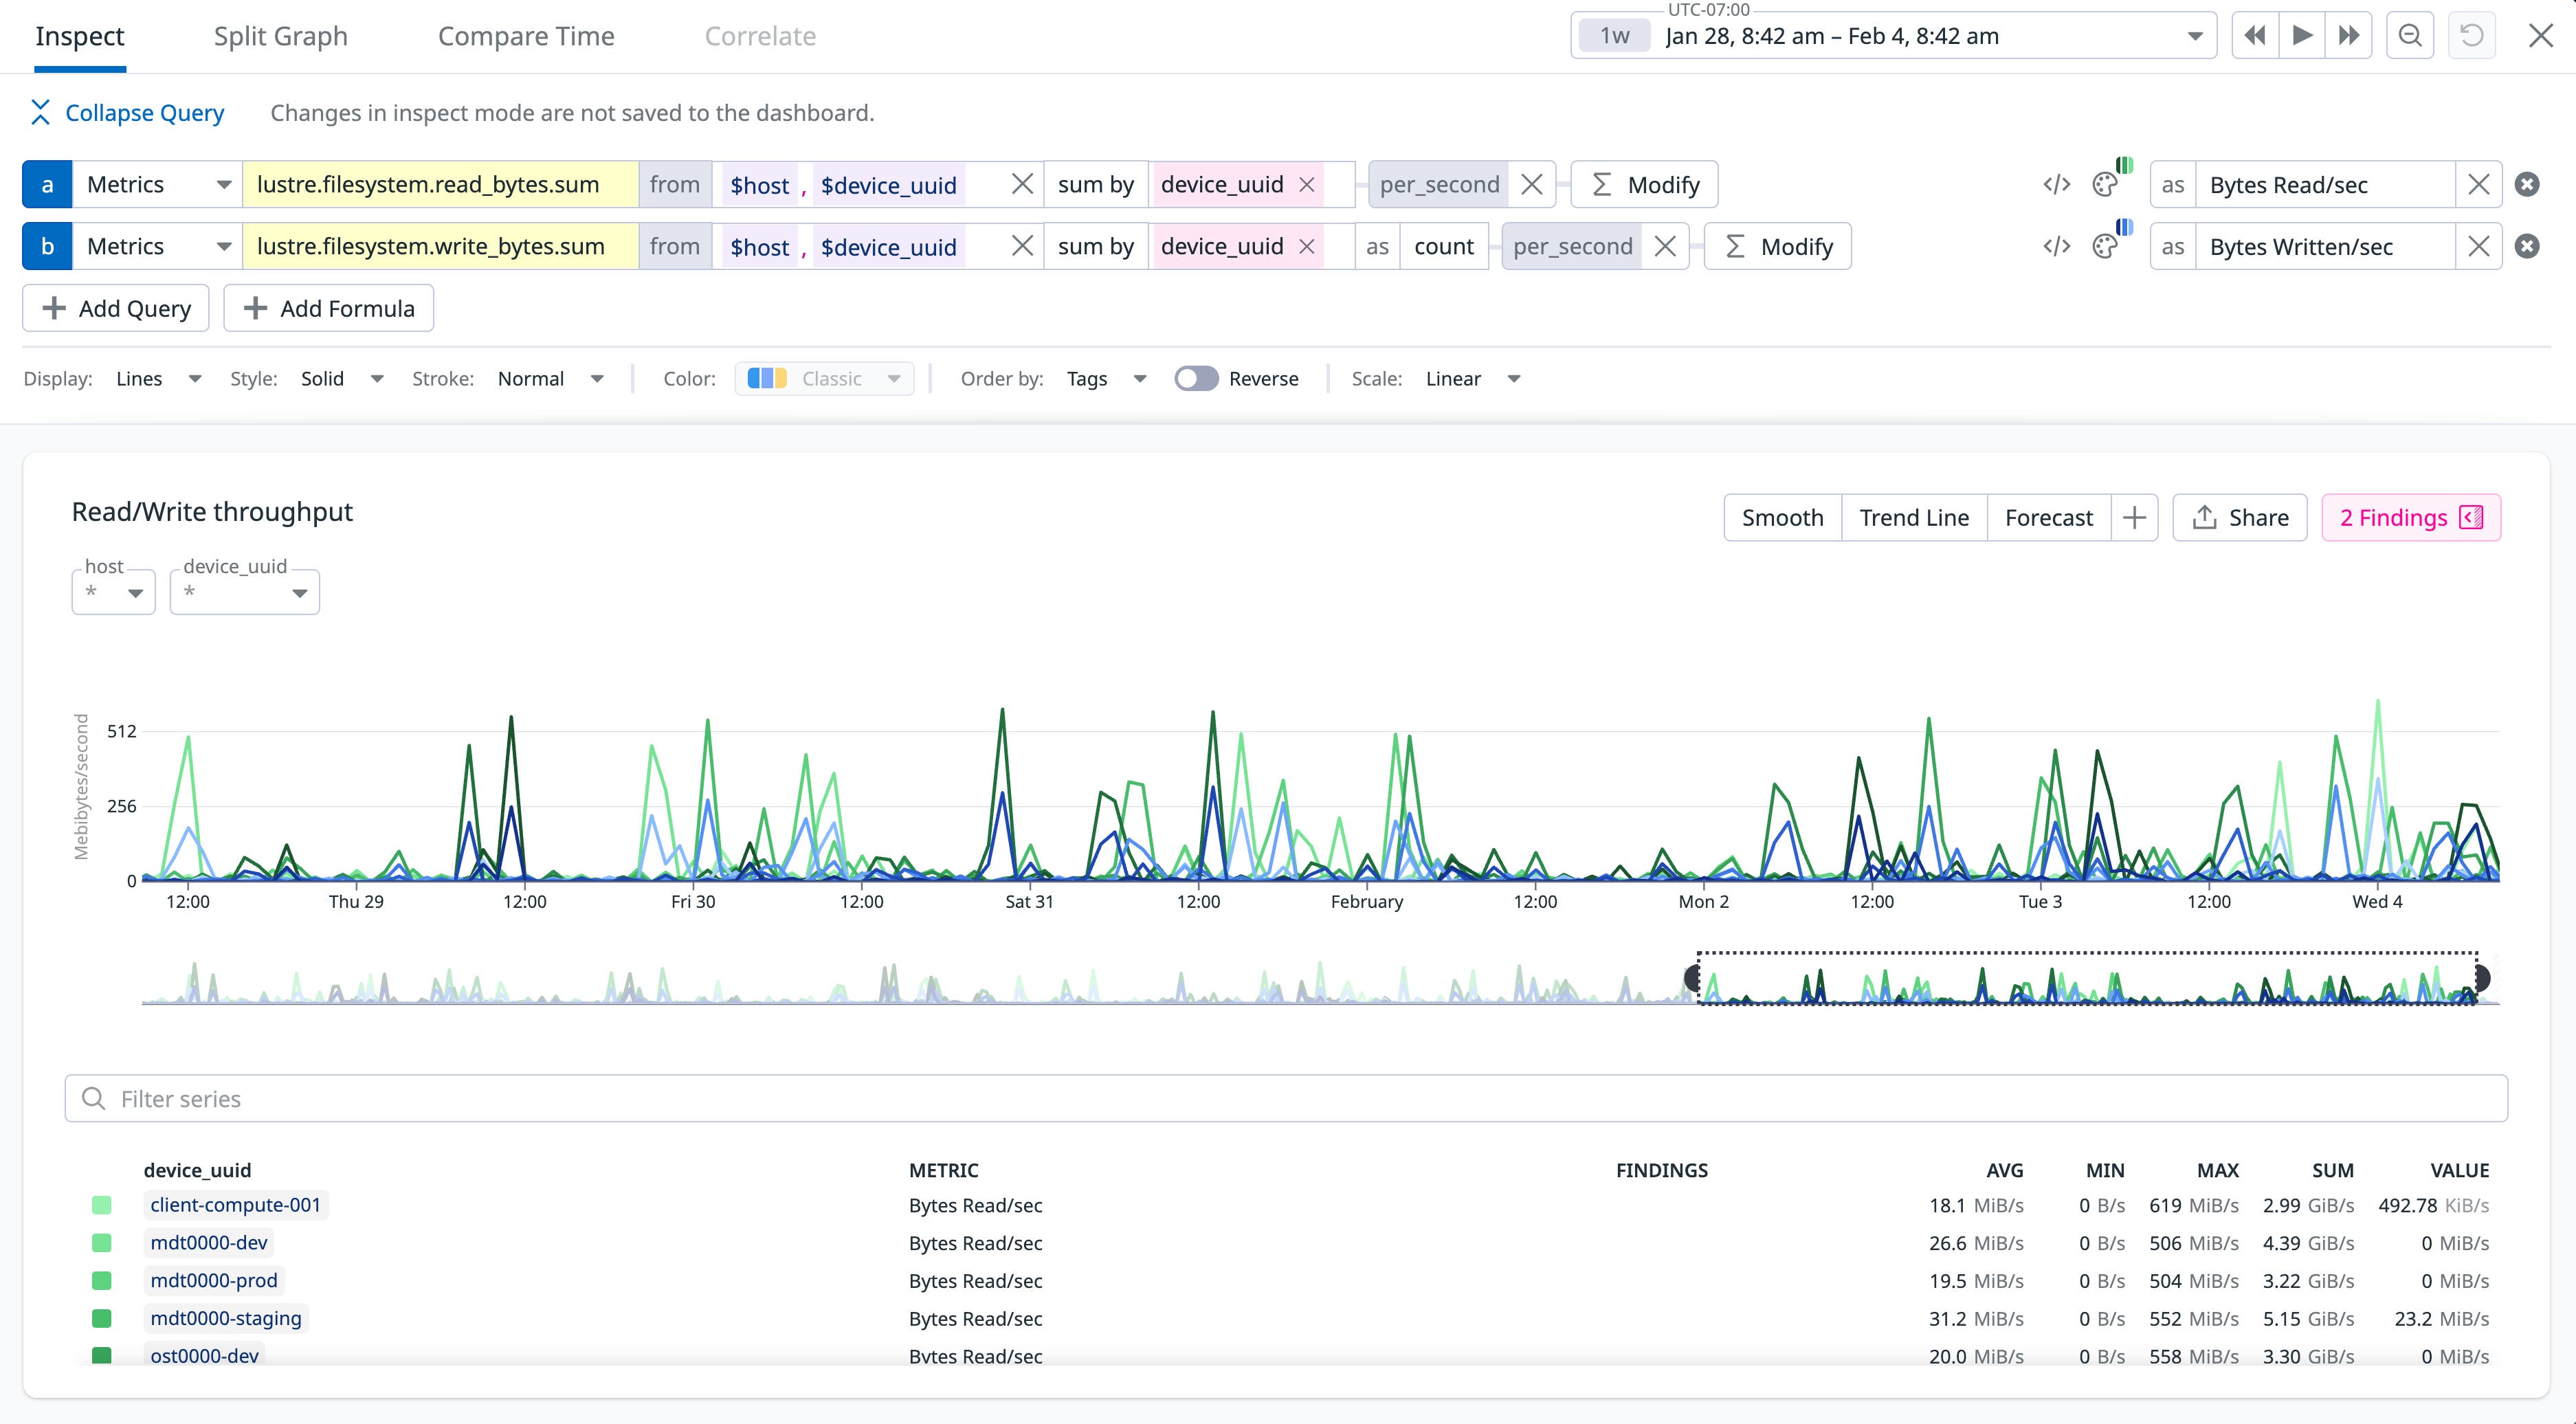Switch to the Compare Time tab
The width and height of the screenshot is (2576, 1424).
click(x=526, y=35)
